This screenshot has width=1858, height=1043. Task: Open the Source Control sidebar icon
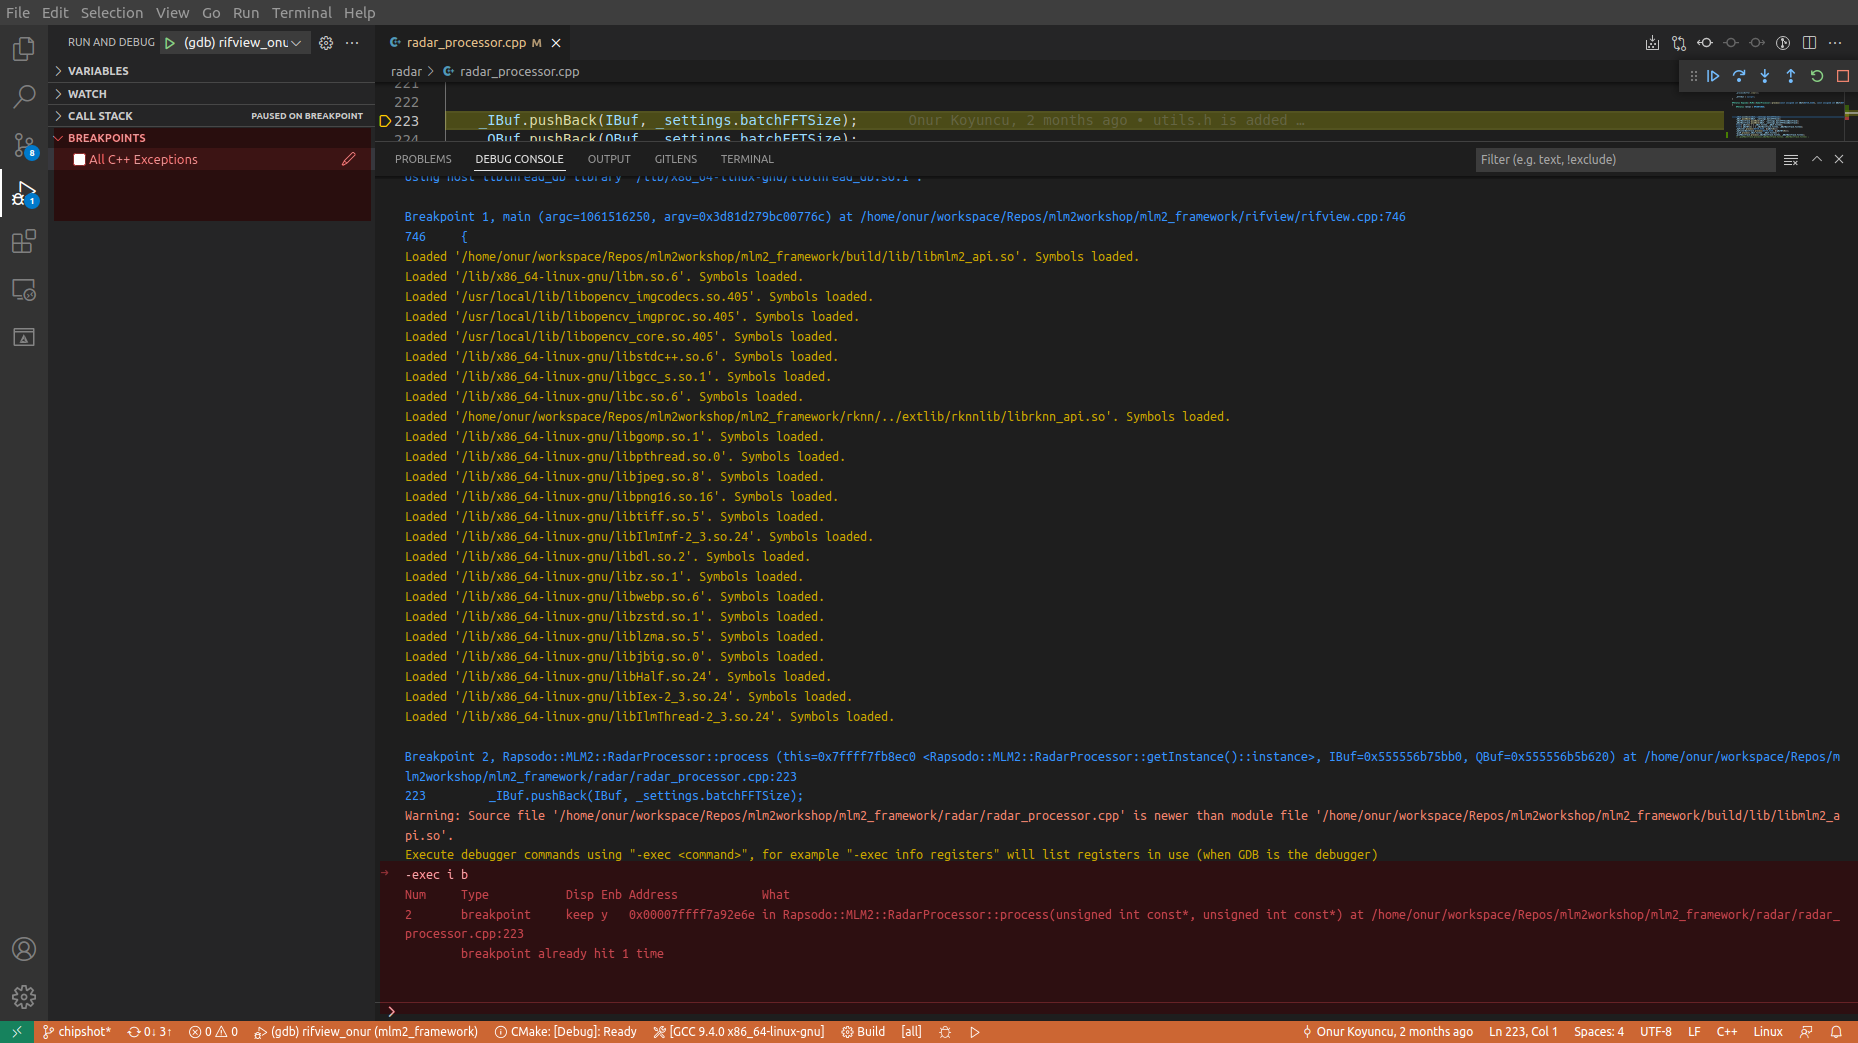(x=23, y=144)
